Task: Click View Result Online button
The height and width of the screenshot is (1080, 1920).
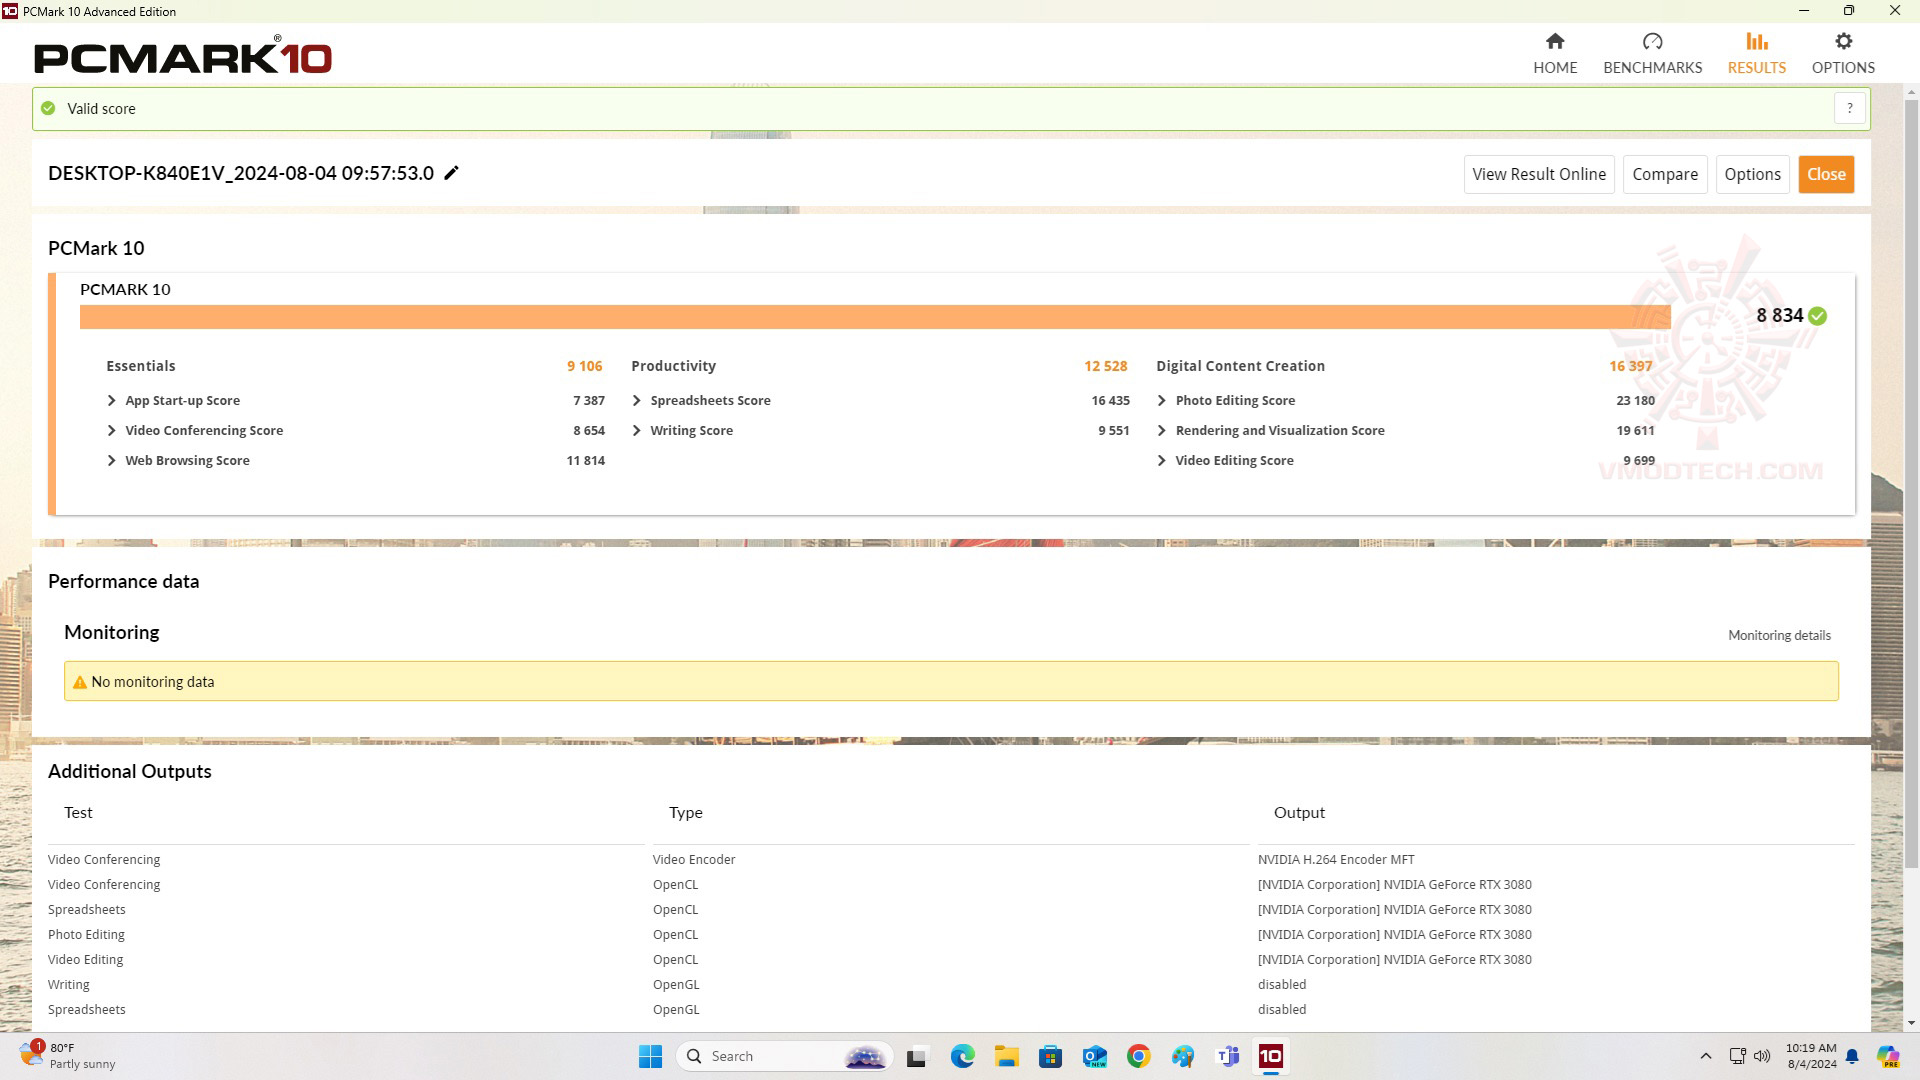Action: click(x=1539, y=173)
